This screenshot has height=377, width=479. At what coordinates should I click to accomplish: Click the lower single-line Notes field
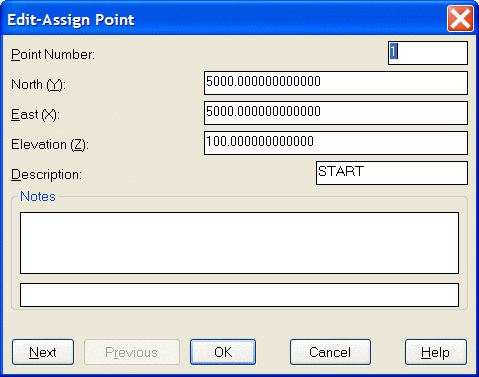click(239, 295)
